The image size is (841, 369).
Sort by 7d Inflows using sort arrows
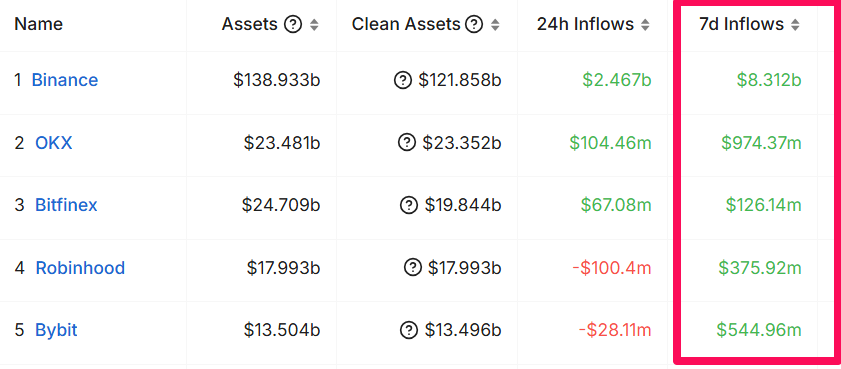click(x=795, y=25)
